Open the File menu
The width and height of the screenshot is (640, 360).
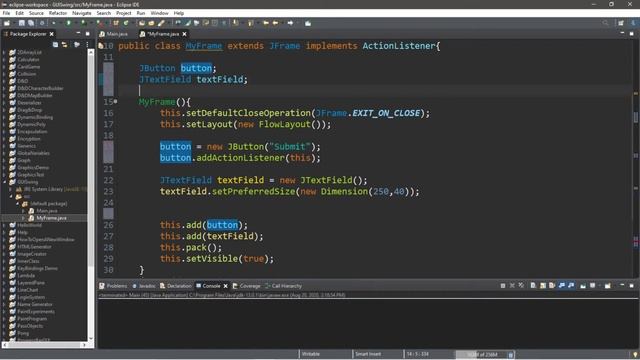6,13
